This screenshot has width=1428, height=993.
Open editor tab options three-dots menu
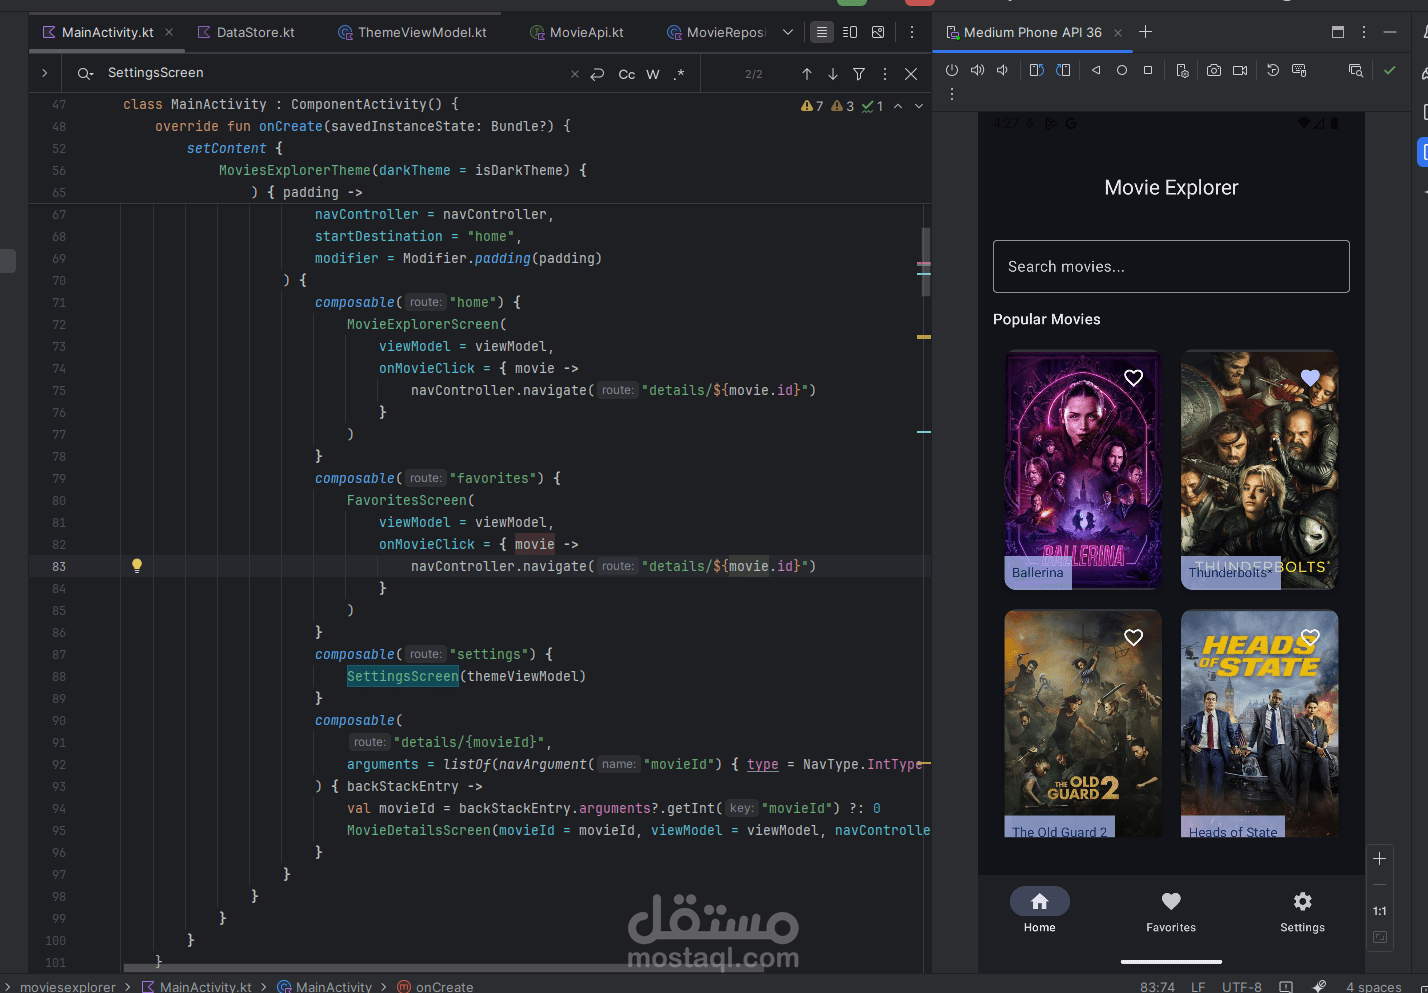[x=911, y=32]
